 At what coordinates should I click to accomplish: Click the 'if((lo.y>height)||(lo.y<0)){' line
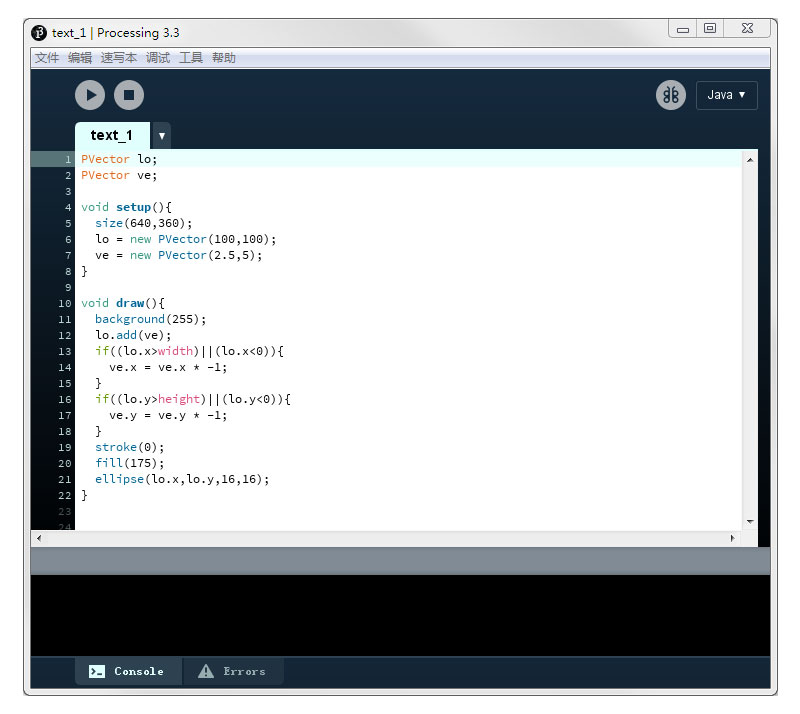pyautogui.click(x=193, y=399)
